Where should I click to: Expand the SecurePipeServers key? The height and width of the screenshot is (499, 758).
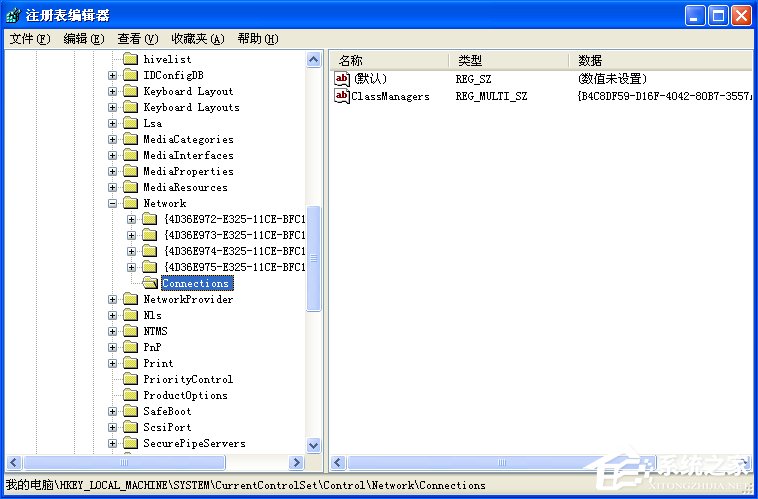click(x=112, y=443)
